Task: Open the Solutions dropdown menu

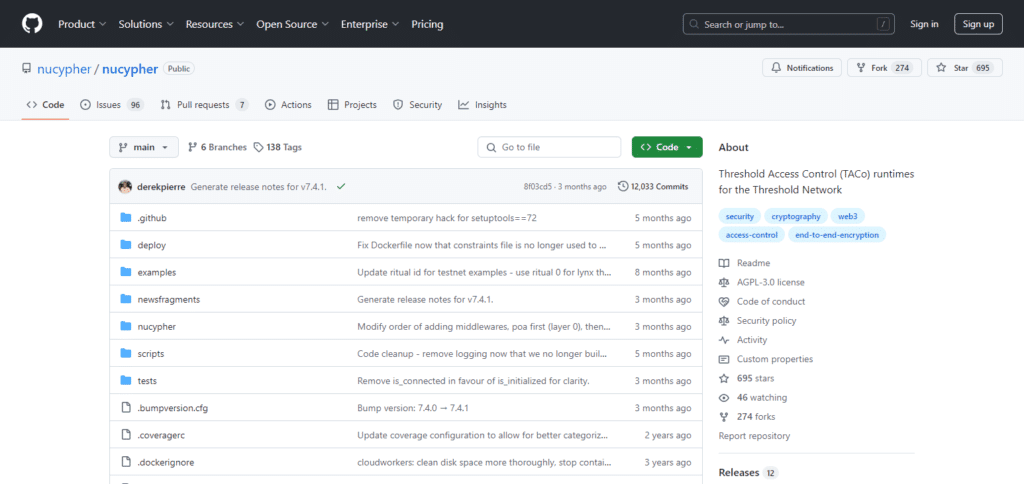Action: pyautogui.click(x=146, y=24)
